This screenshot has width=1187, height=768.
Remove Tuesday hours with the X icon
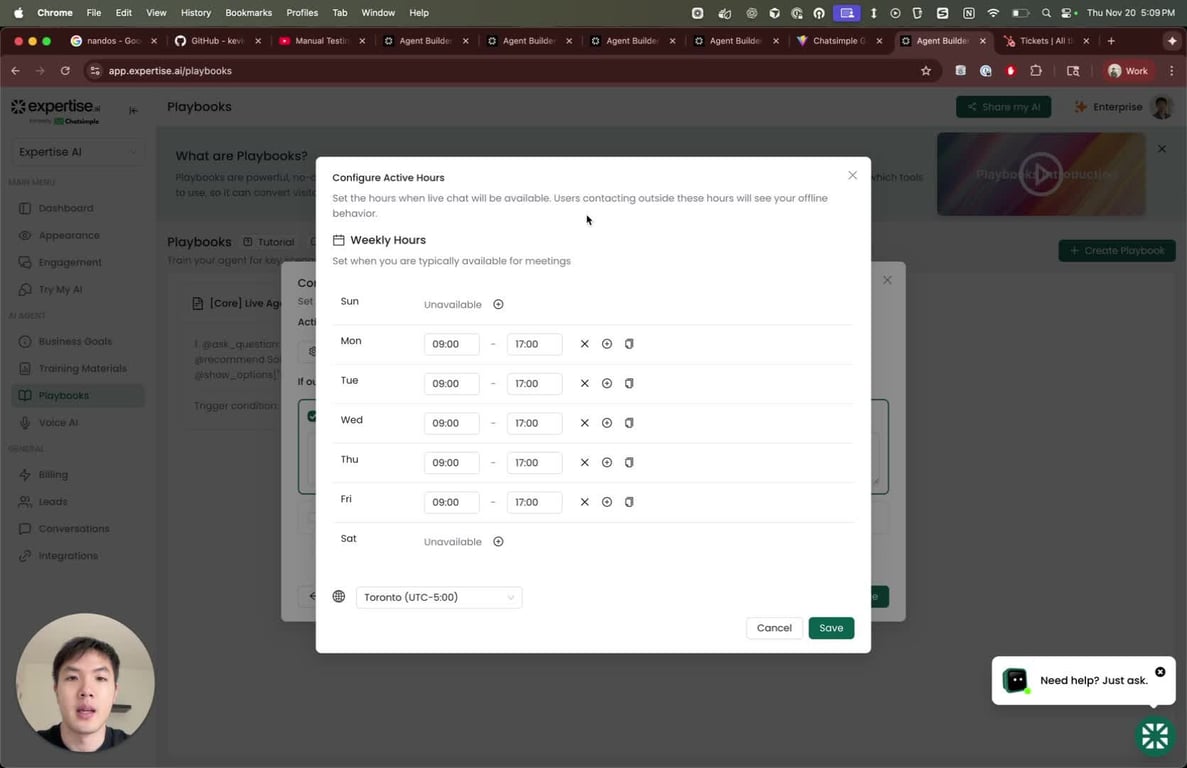point(584,384)
